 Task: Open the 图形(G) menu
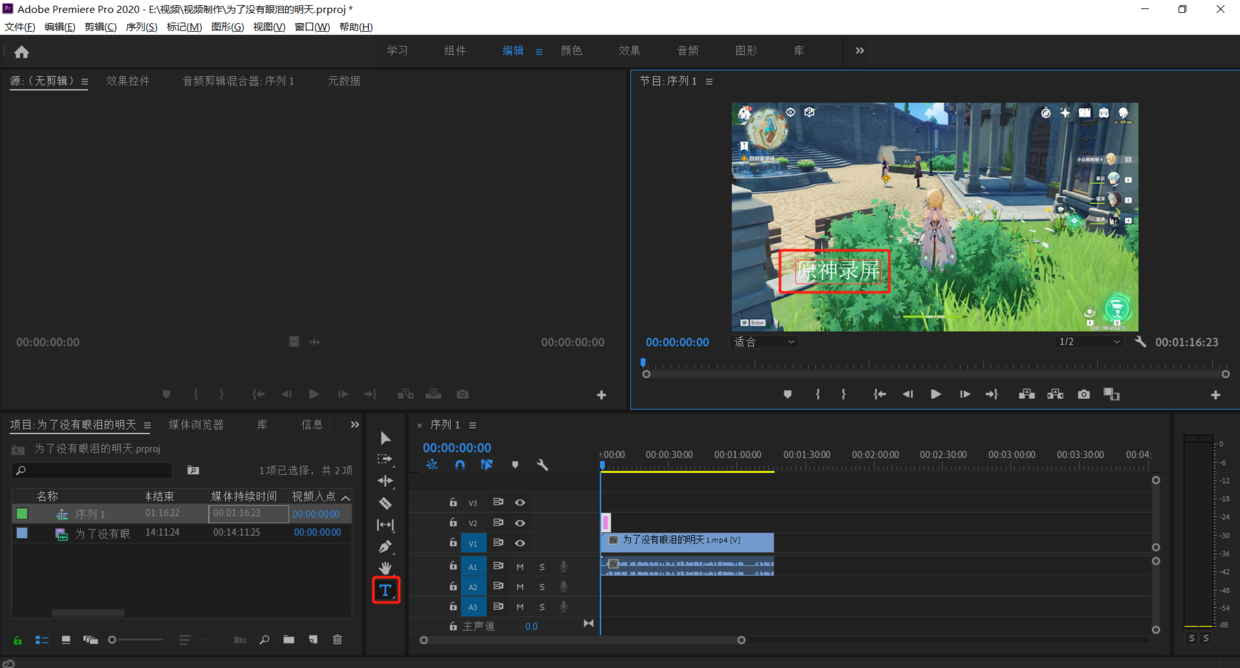pos(227,27)
